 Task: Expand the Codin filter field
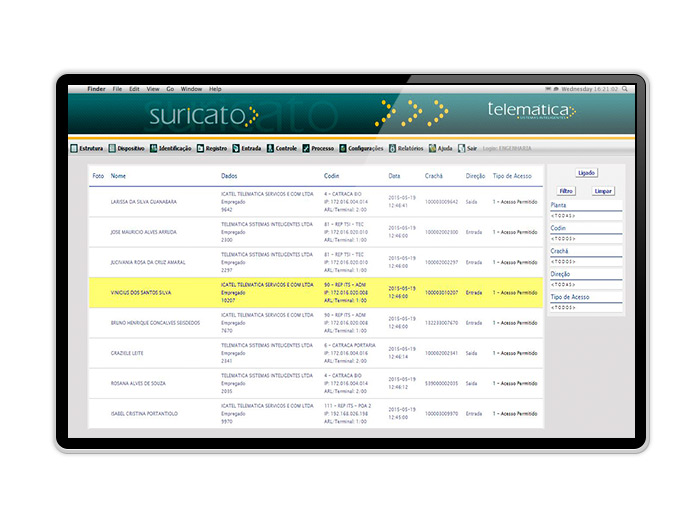pyautogui.click(x=586, y=238)
